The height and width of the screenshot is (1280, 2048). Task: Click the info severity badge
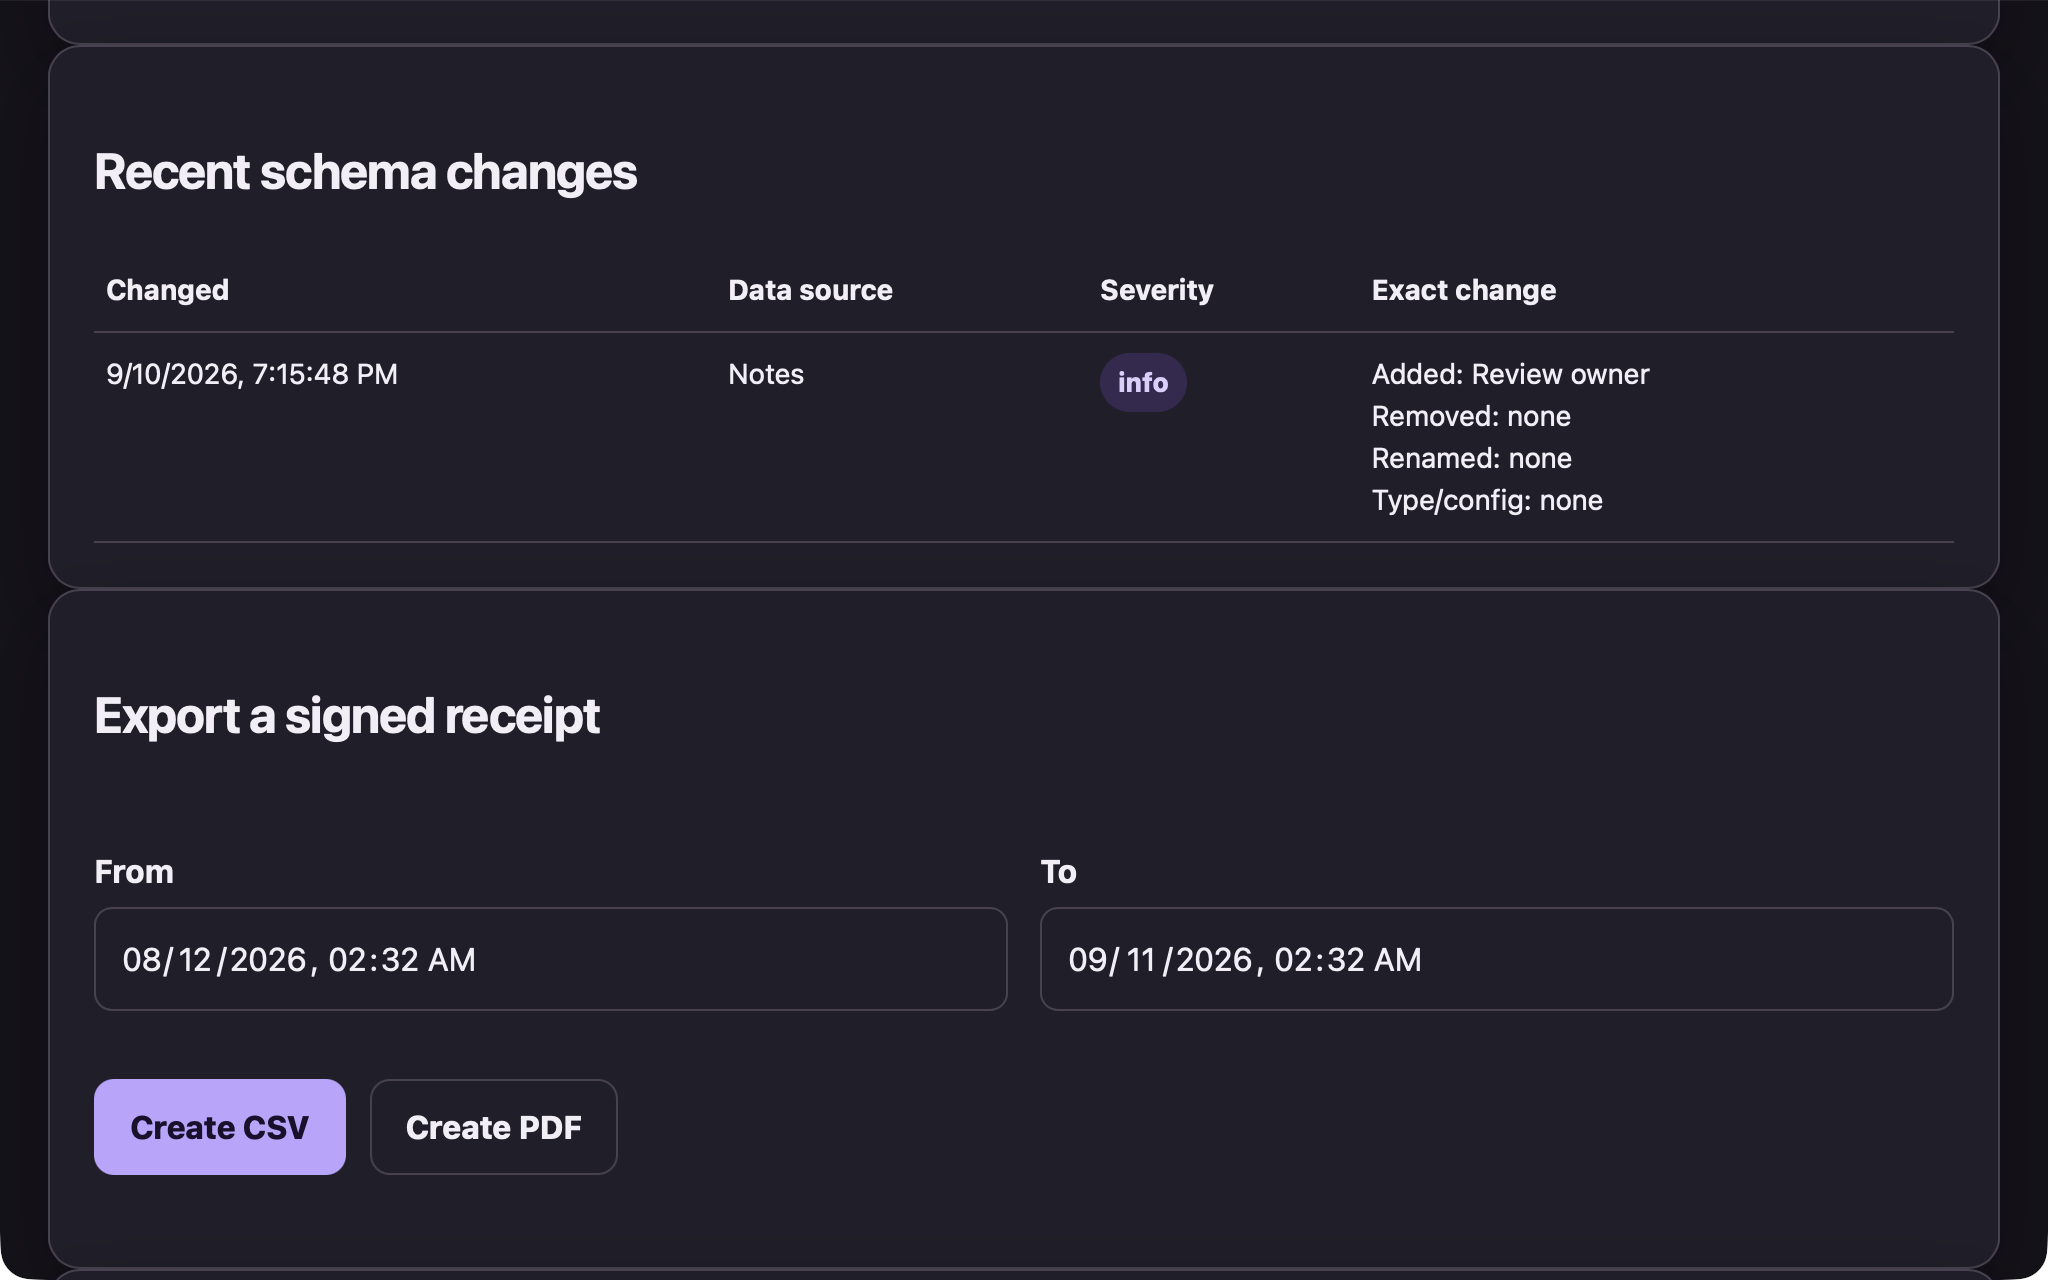[x=1143, y=382]
